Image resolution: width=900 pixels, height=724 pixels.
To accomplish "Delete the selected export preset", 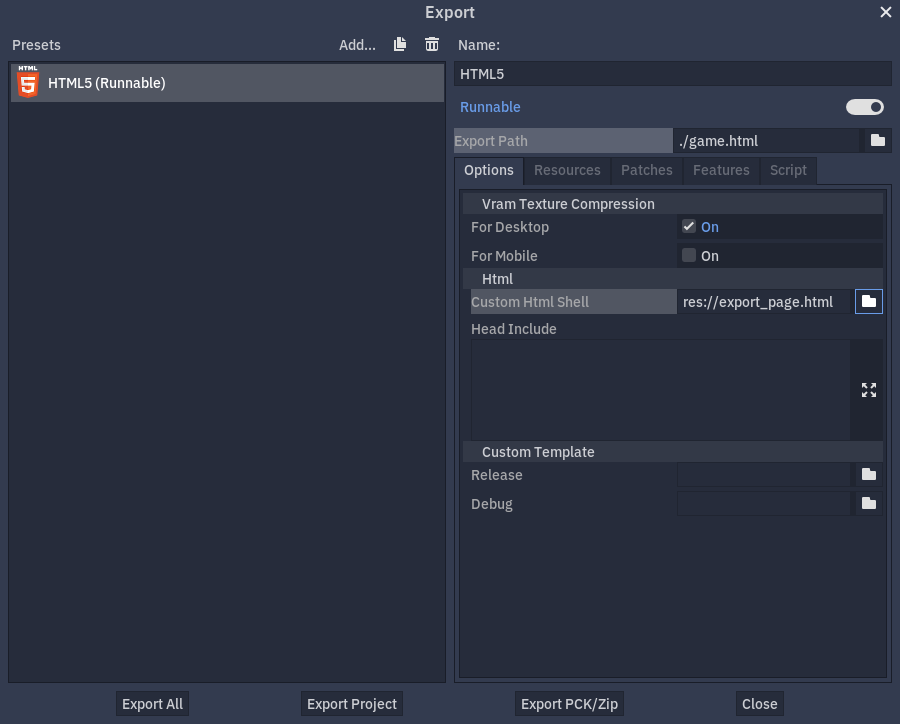I will coord(431,44).
